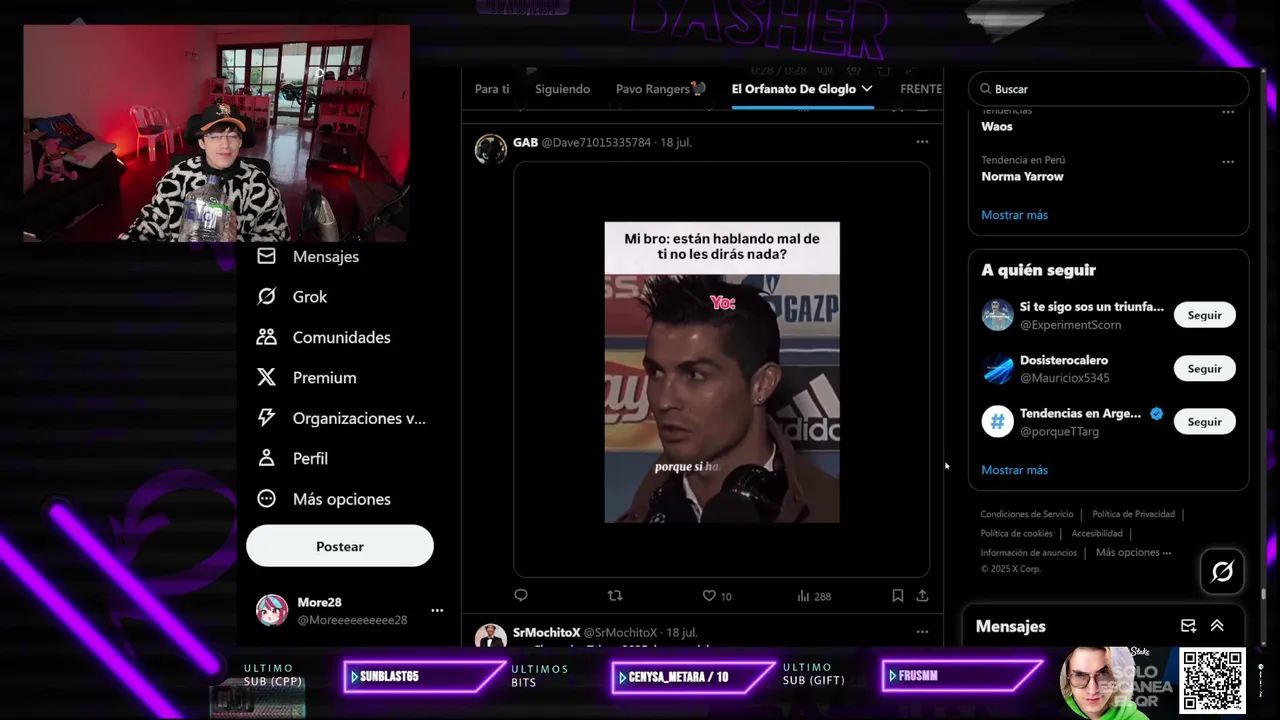Open Norma Yarrow trend

tap(1022, 176)
